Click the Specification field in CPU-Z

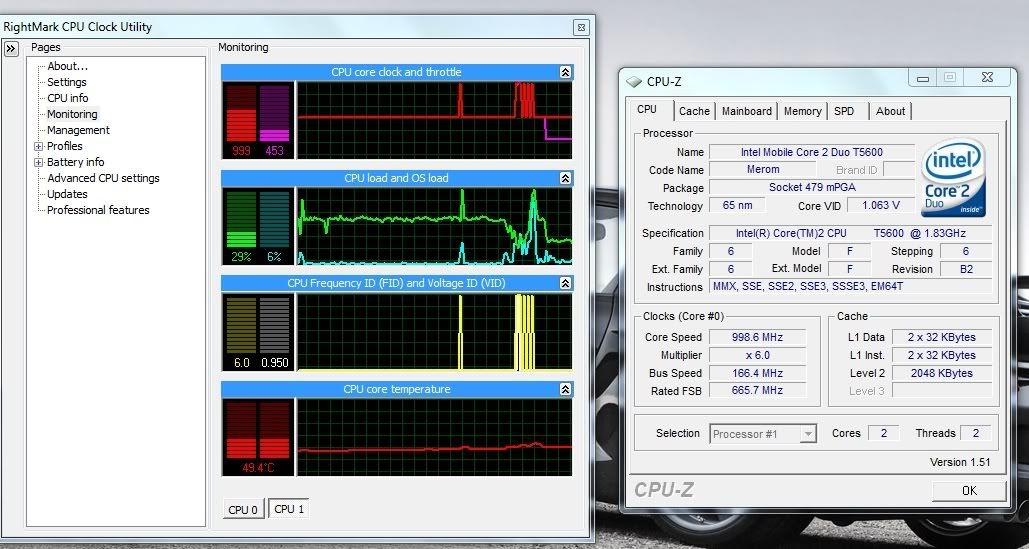coord(850,233)
